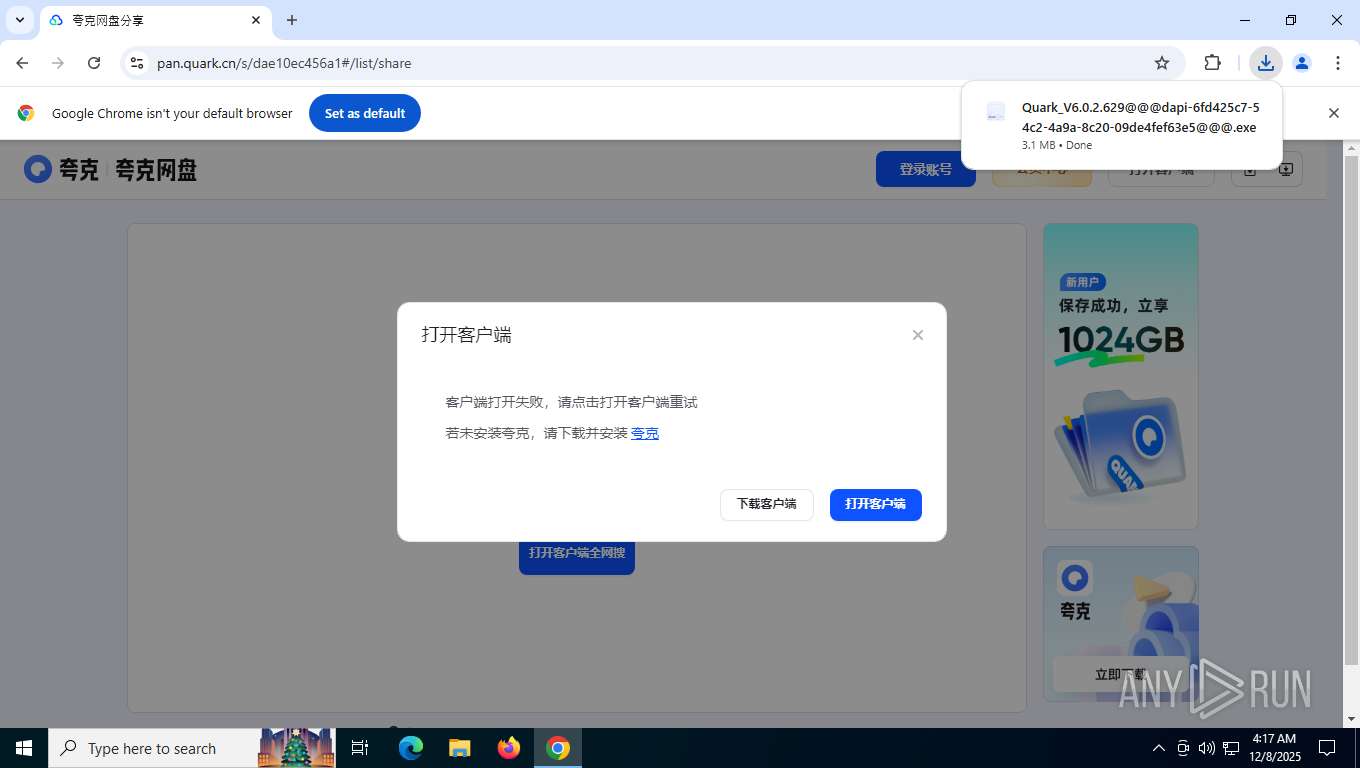Image resolution: width=1360 pixels, height=768 pixels.
Task: Open the downloaded Quark exe file entry
Action: [x=1121, y=125]
